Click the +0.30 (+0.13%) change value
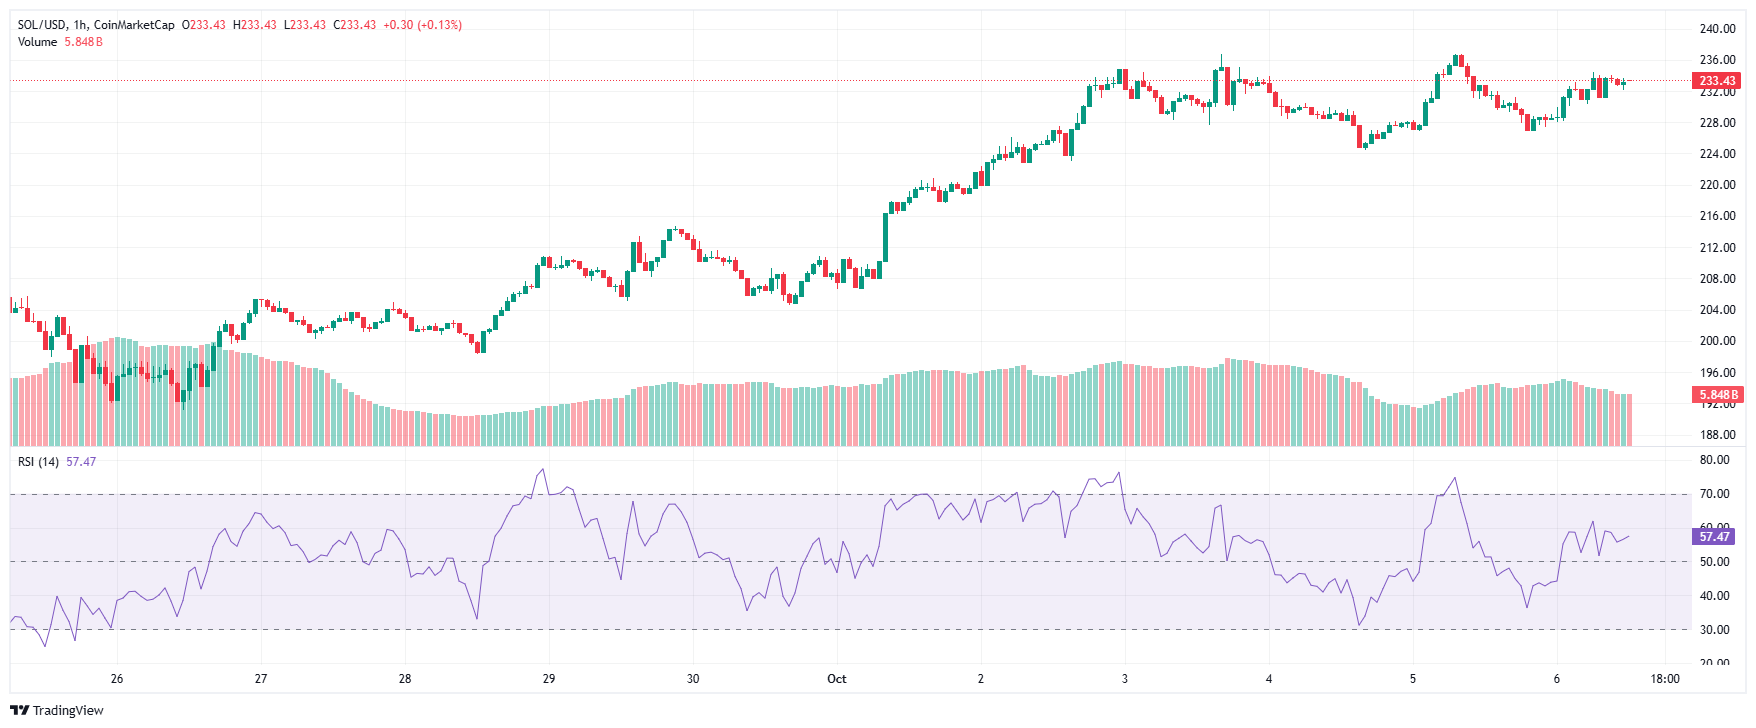The height and width of the screenshot is (728, 1756). point(422,25)
